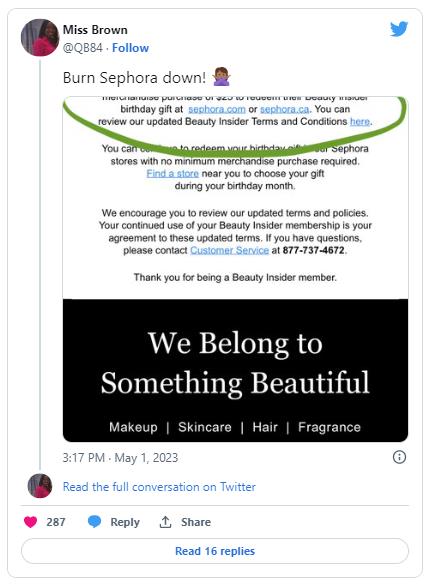Open the We Belong to Something Beautiful banner
Screen dimensions: 429x584
pos(235,370)
